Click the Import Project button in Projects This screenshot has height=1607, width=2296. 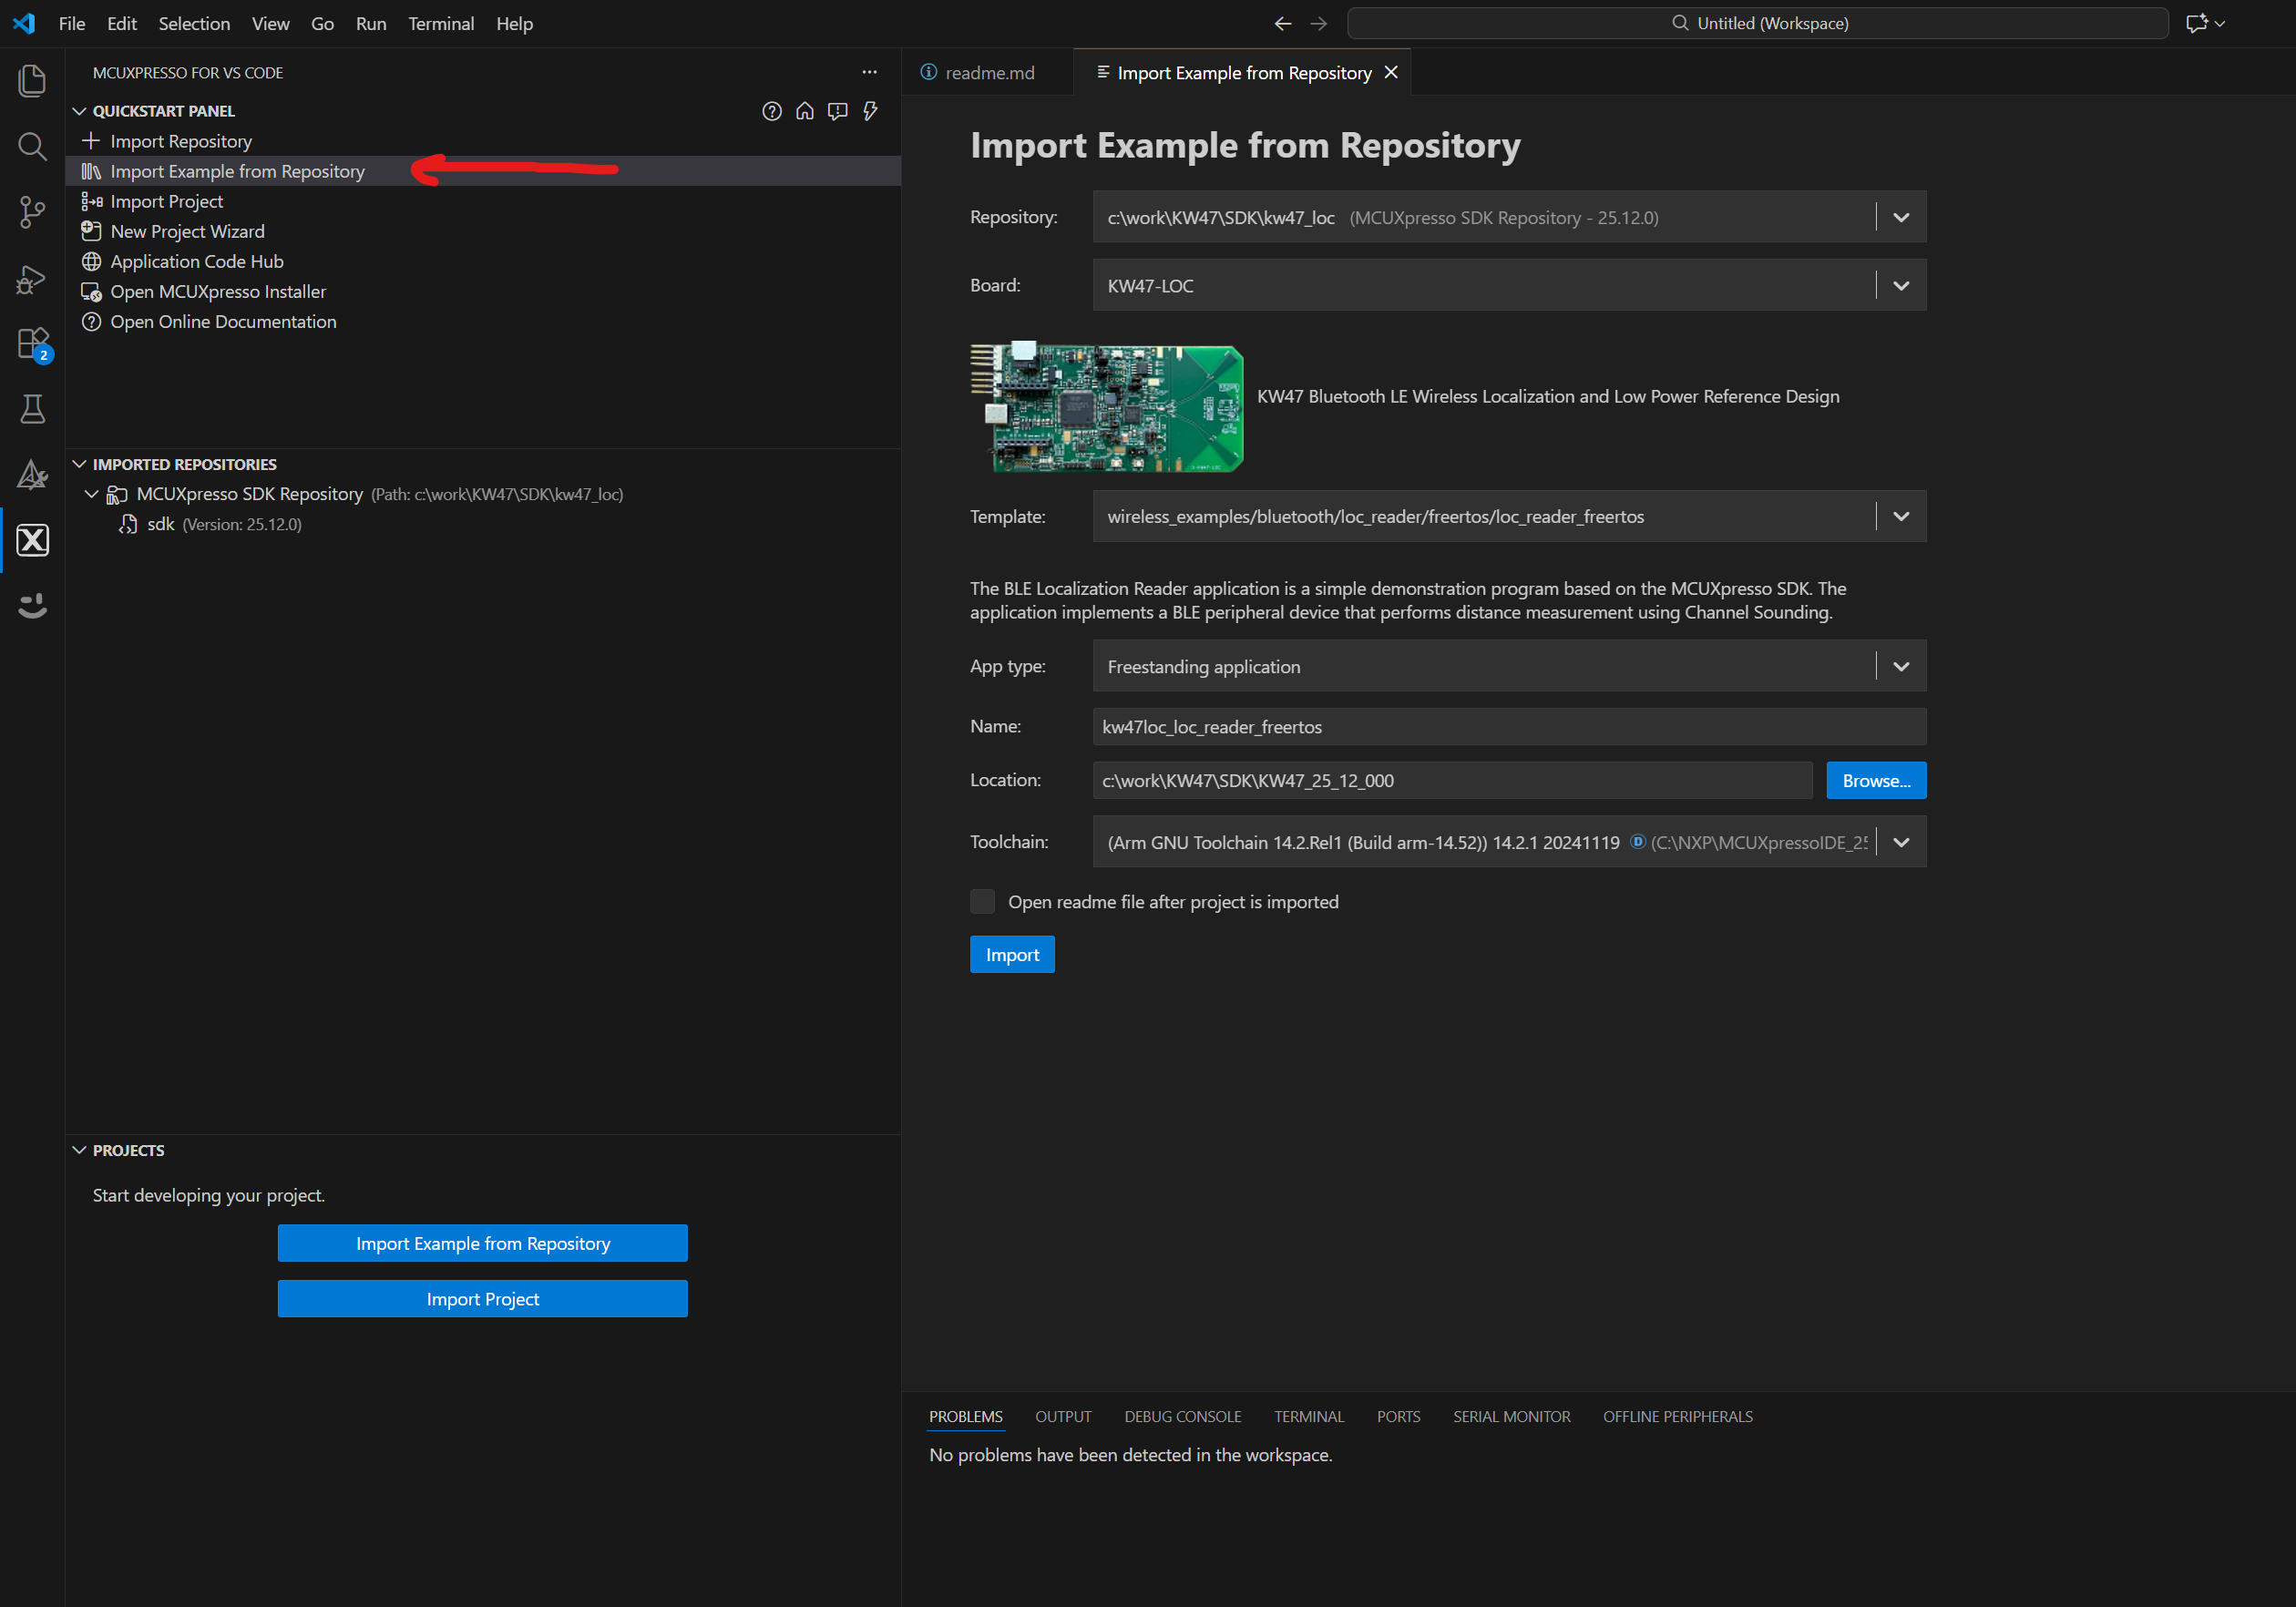[482, 1299]
